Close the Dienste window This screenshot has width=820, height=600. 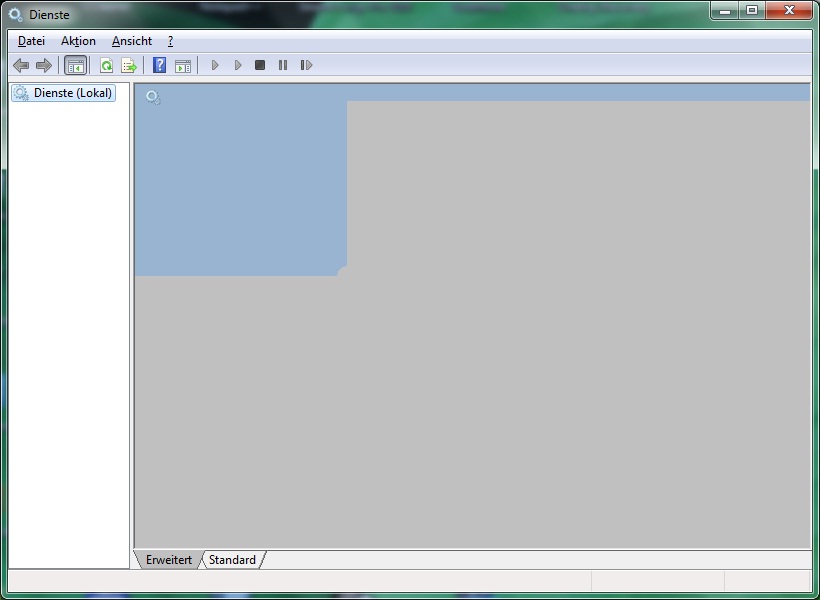pos(789,11)
